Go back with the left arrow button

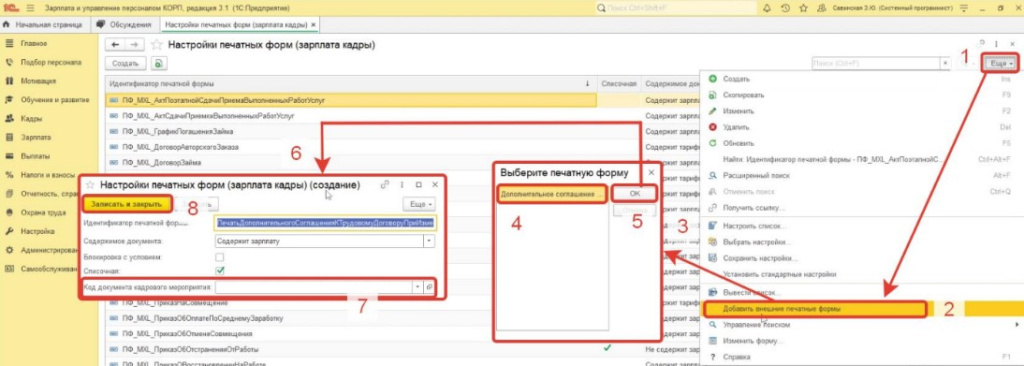point(116,44)
